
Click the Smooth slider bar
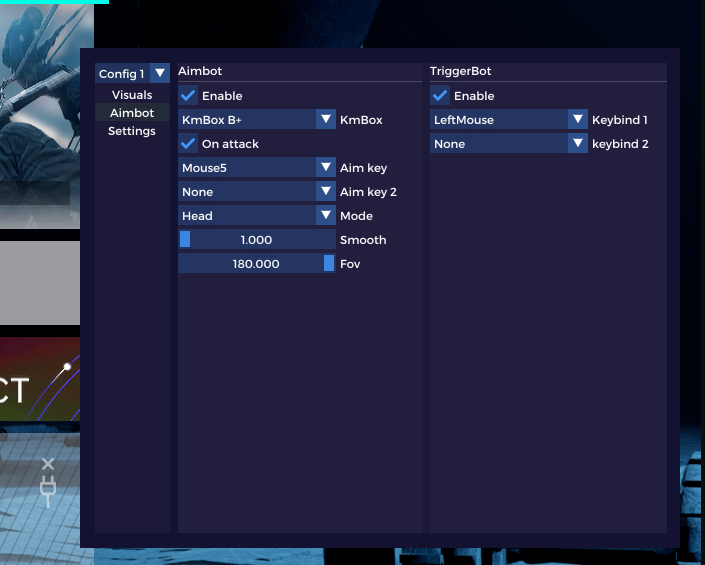257,240
